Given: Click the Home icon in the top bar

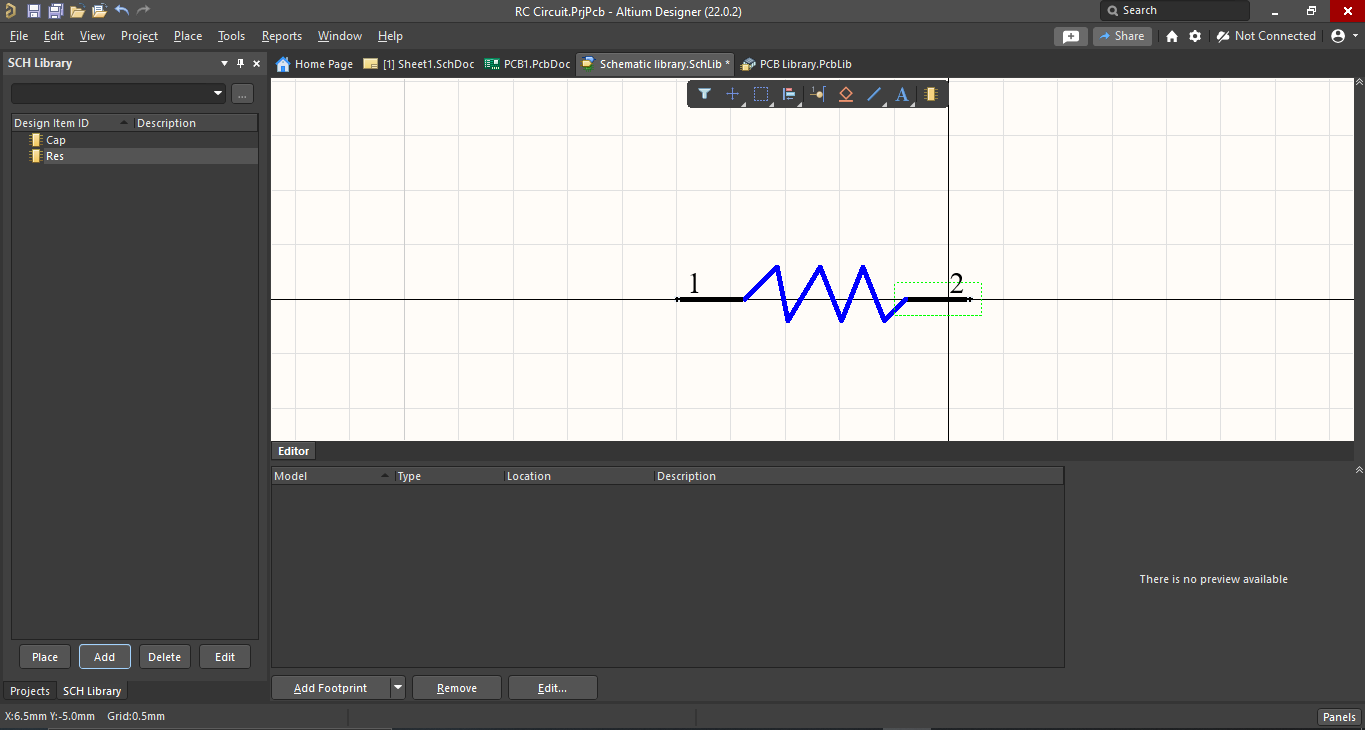Looking at the screenshot, I should click(1172, 36).
